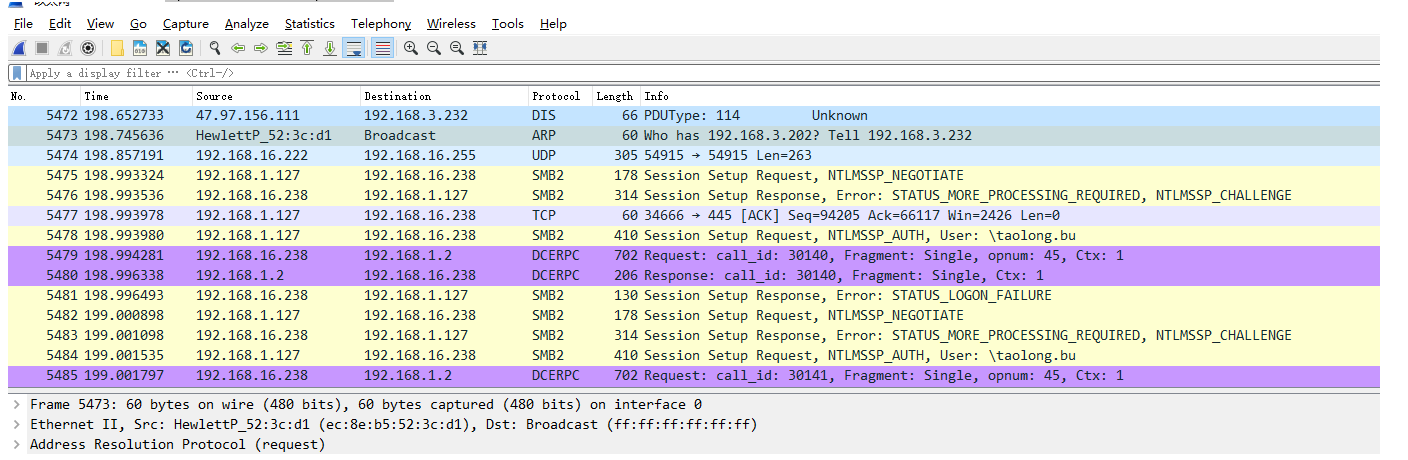
Task: Click the start capture shark fin icon
Action: [19, 48]
